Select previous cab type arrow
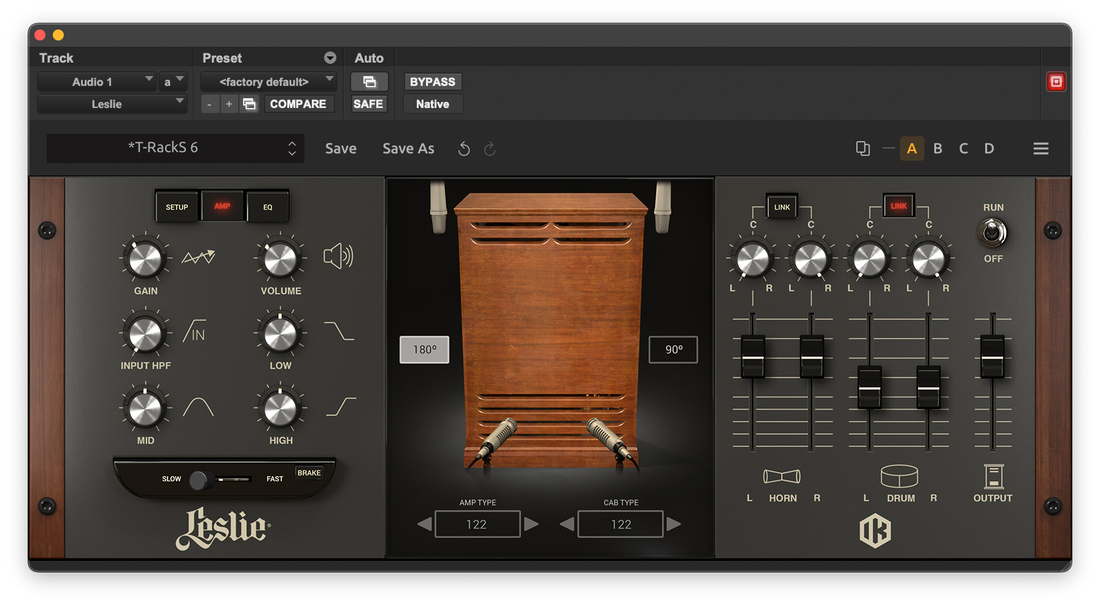Viewport: 1100px width, 605px height. click(568, 524)
